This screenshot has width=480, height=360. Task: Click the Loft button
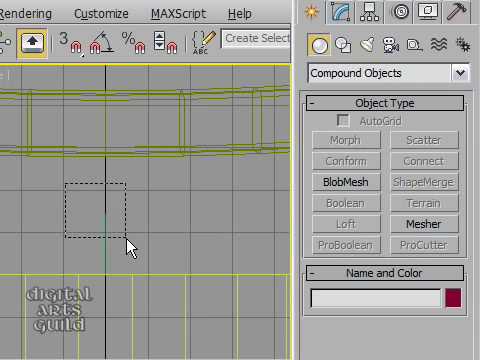click(346, 224)
